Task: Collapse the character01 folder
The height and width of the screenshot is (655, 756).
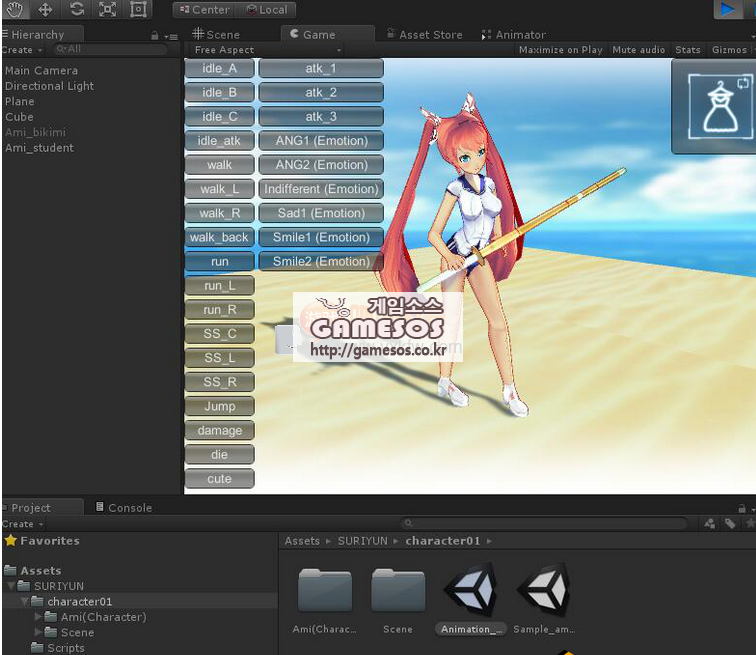Action: tap(24, 602)
